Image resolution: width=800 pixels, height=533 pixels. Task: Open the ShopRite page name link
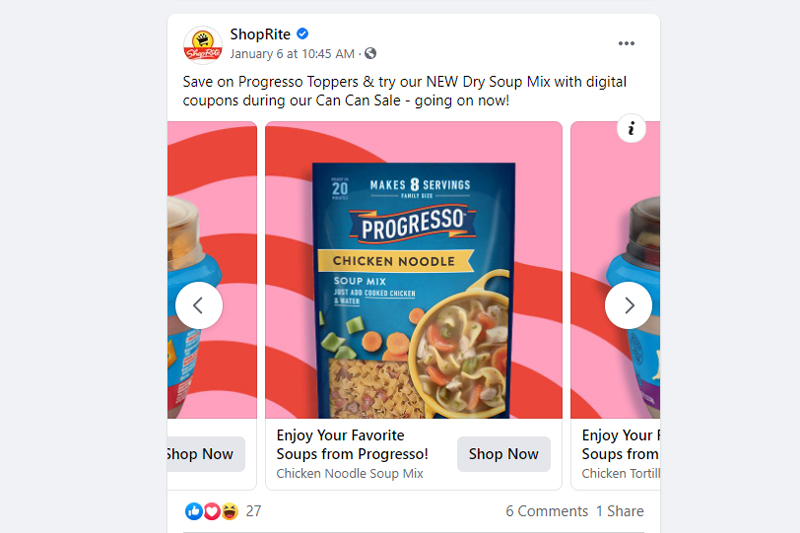pos(260,34)
